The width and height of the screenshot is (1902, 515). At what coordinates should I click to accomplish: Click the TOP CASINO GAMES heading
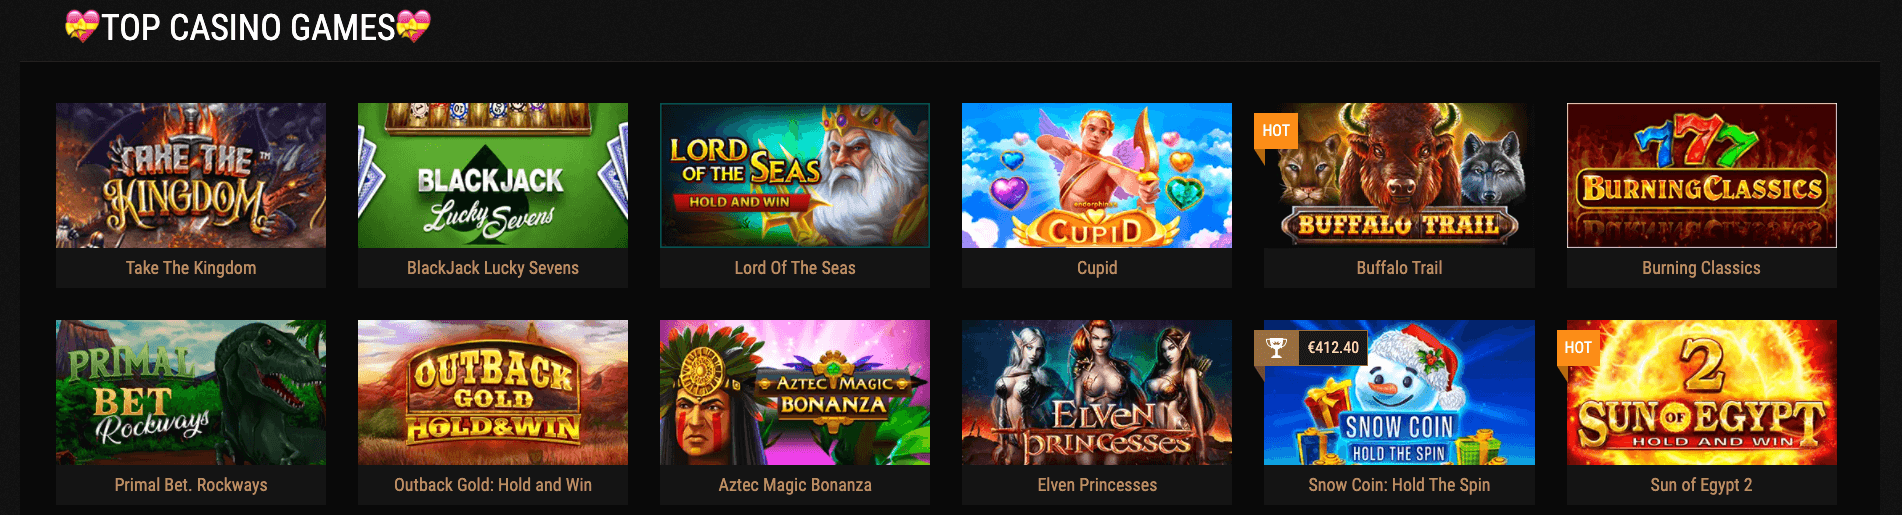pyautogui.click(x=248, y=27)
